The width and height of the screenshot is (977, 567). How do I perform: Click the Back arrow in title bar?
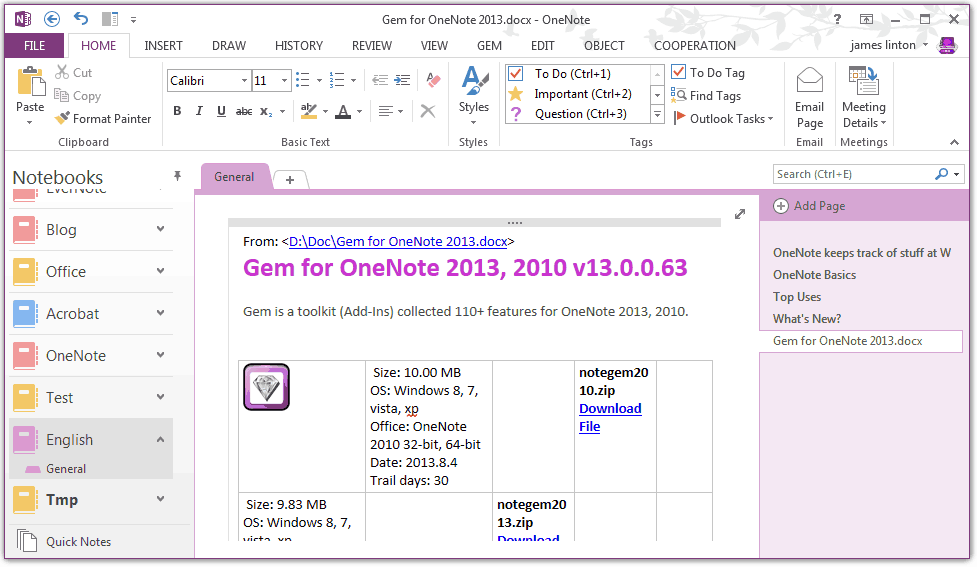point(52,19)
